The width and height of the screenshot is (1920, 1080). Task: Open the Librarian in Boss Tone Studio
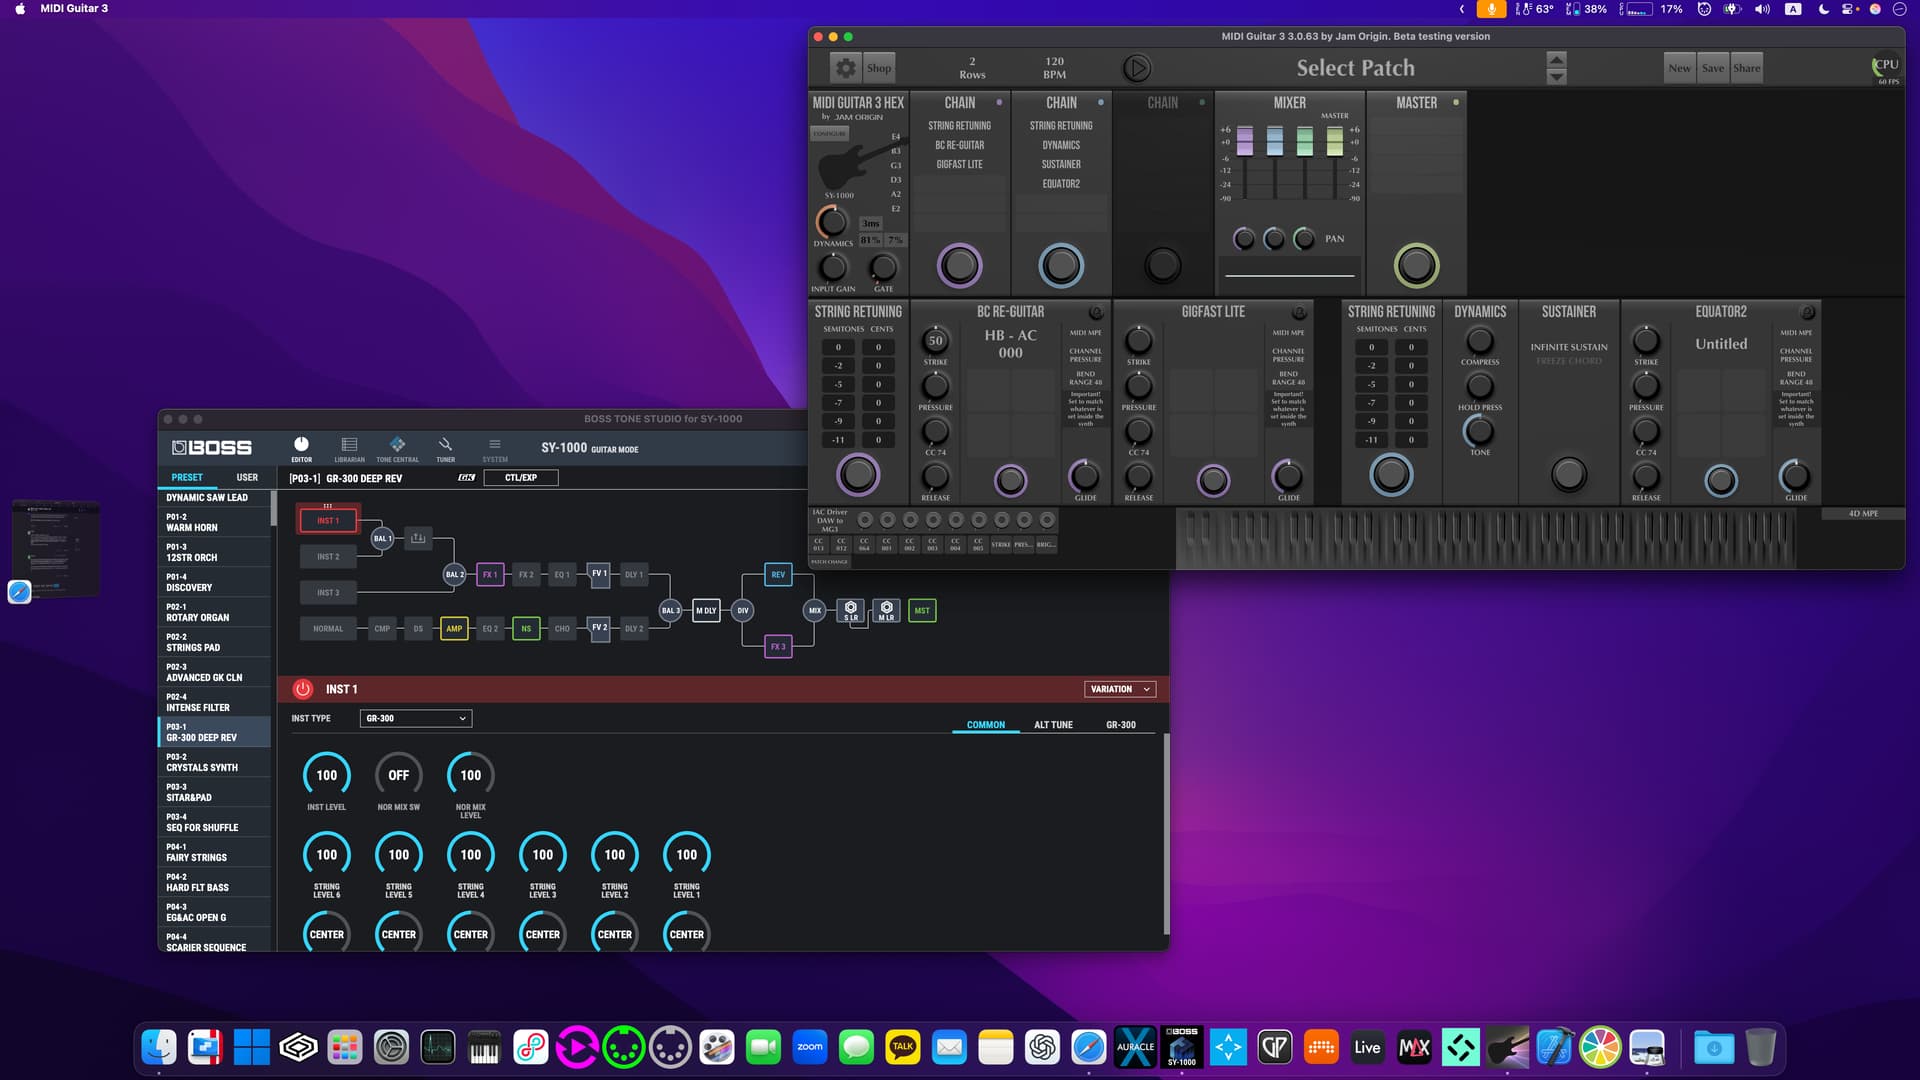click(x=349, y=449)
